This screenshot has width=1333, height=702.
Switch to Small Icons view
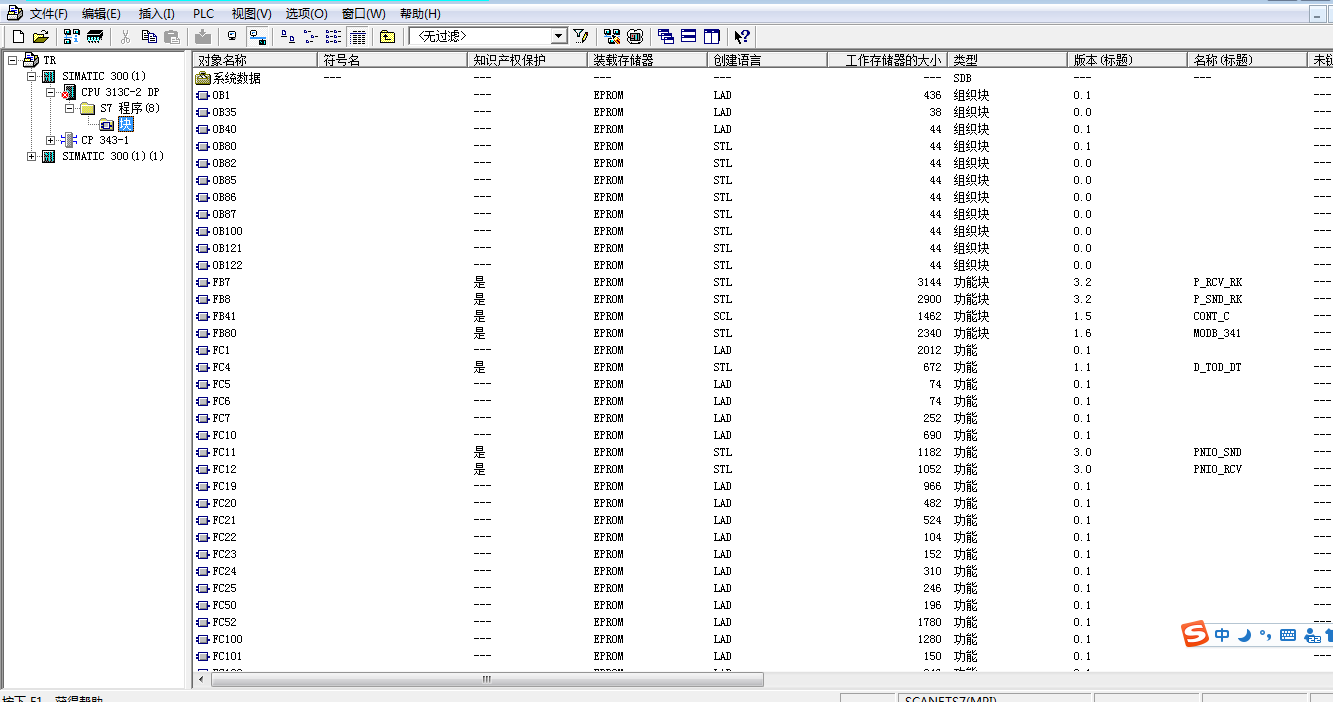(310, 36)
